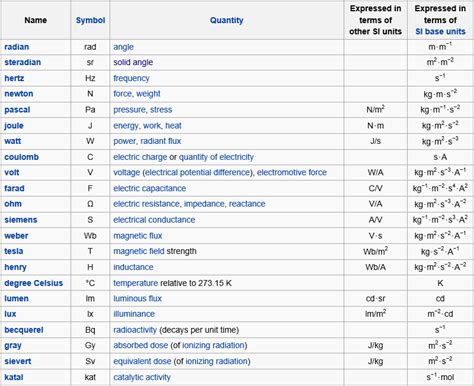474x386 pixels.
Task: Open the reactance link
Action: 247,204
